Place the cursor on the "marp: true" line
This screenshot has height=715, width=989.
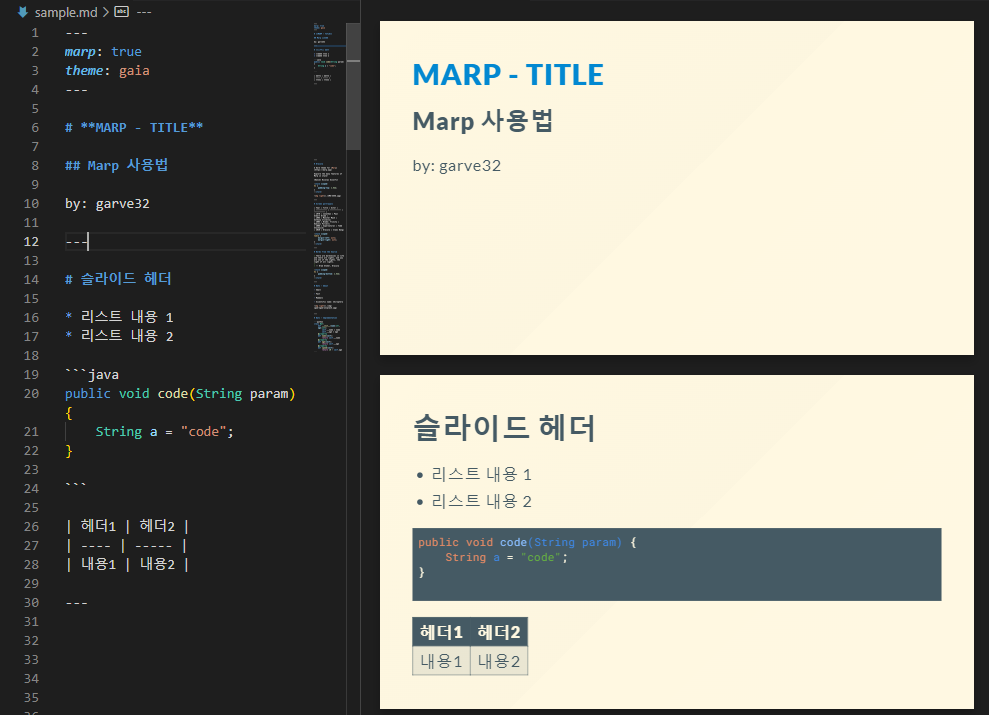(105, 51)
